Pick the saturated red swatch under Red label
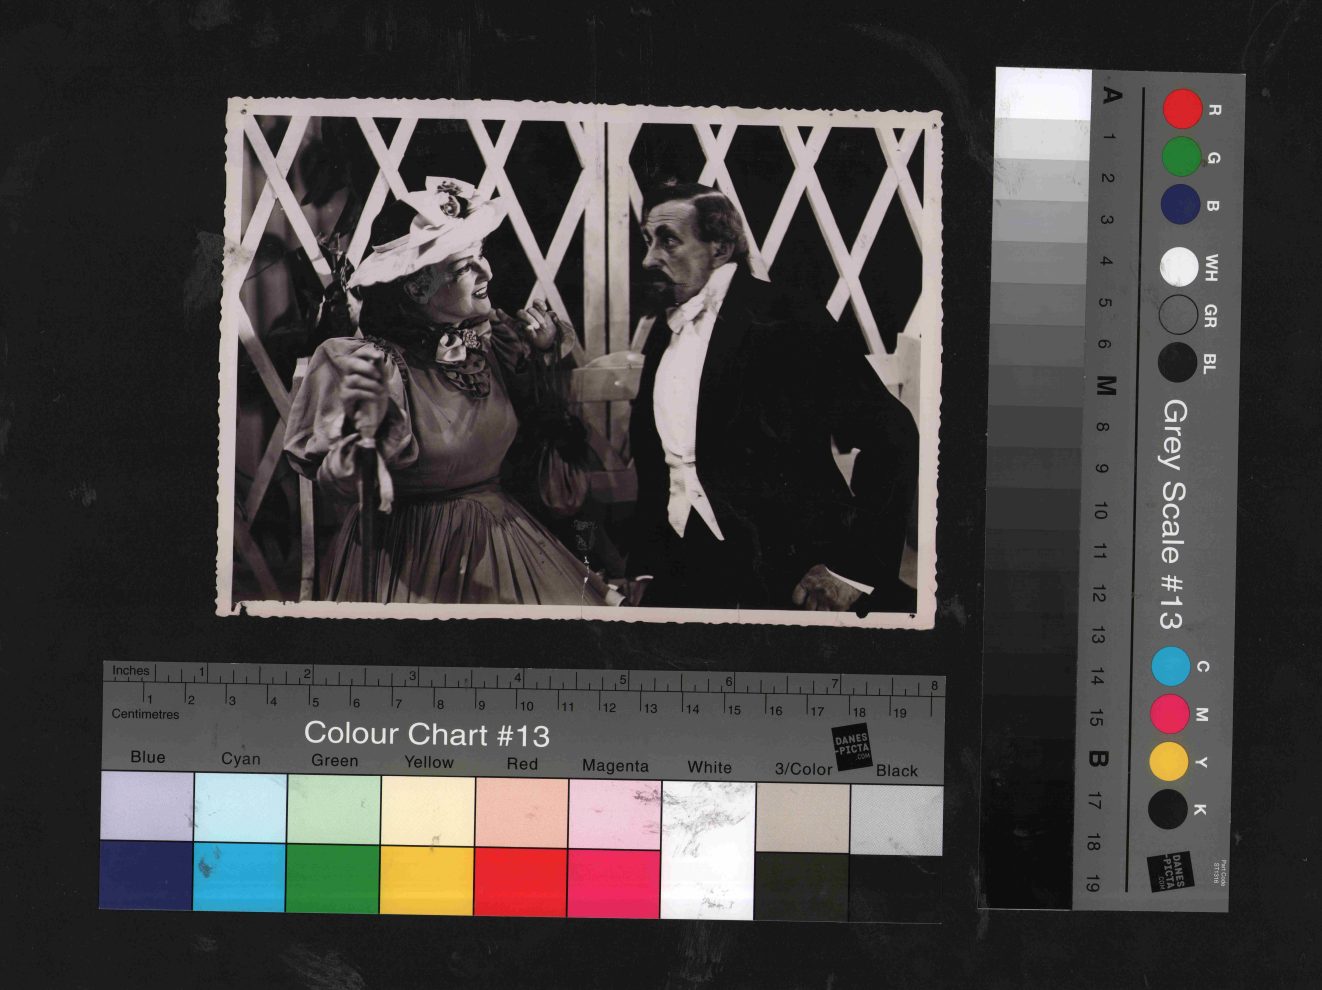 coord(521,881)
